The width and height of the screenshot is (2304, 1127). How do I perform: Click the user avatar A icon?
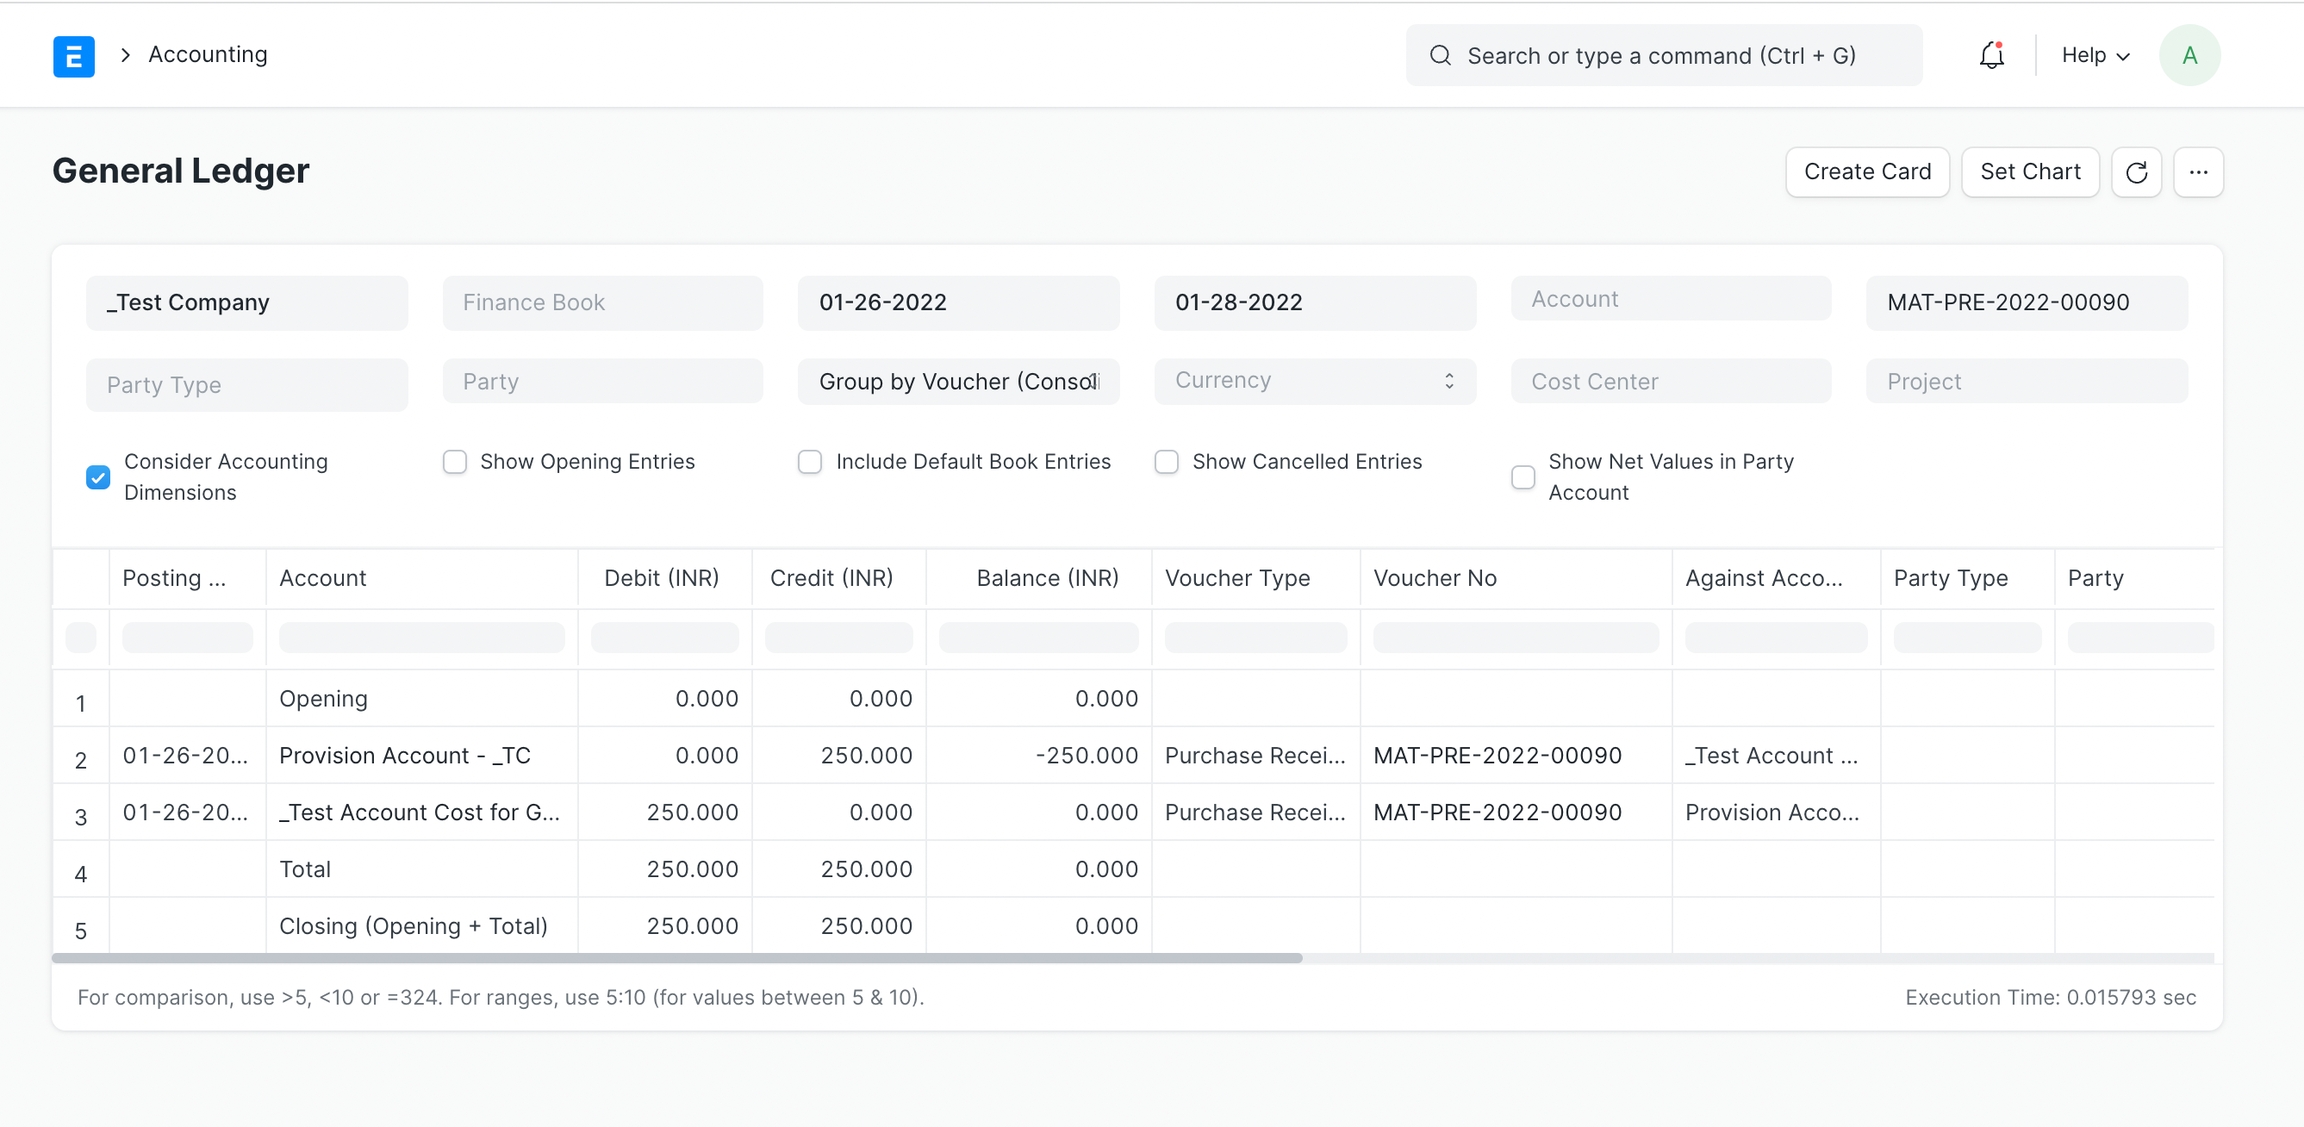pyautogui.click(x=2189, y=56)
